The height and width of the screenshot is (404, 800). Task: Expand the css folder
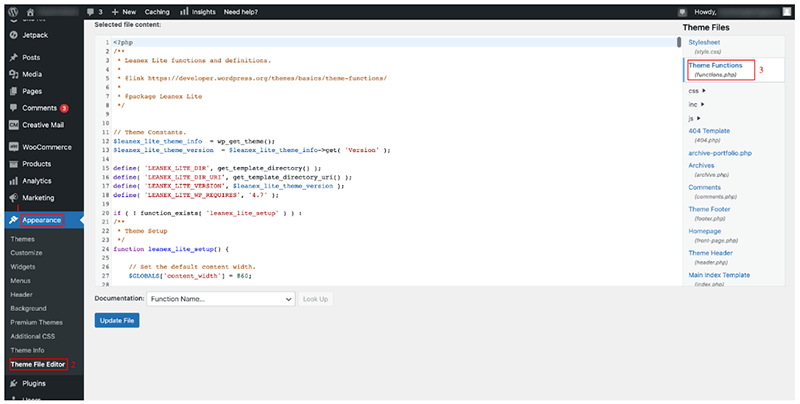(x=696, y=91)
